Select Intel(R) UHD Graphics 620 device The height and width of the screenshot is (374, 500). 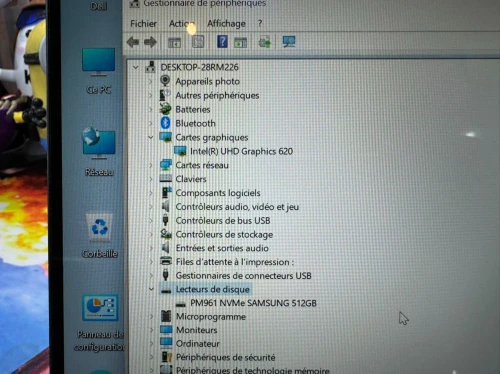[241, 151]
